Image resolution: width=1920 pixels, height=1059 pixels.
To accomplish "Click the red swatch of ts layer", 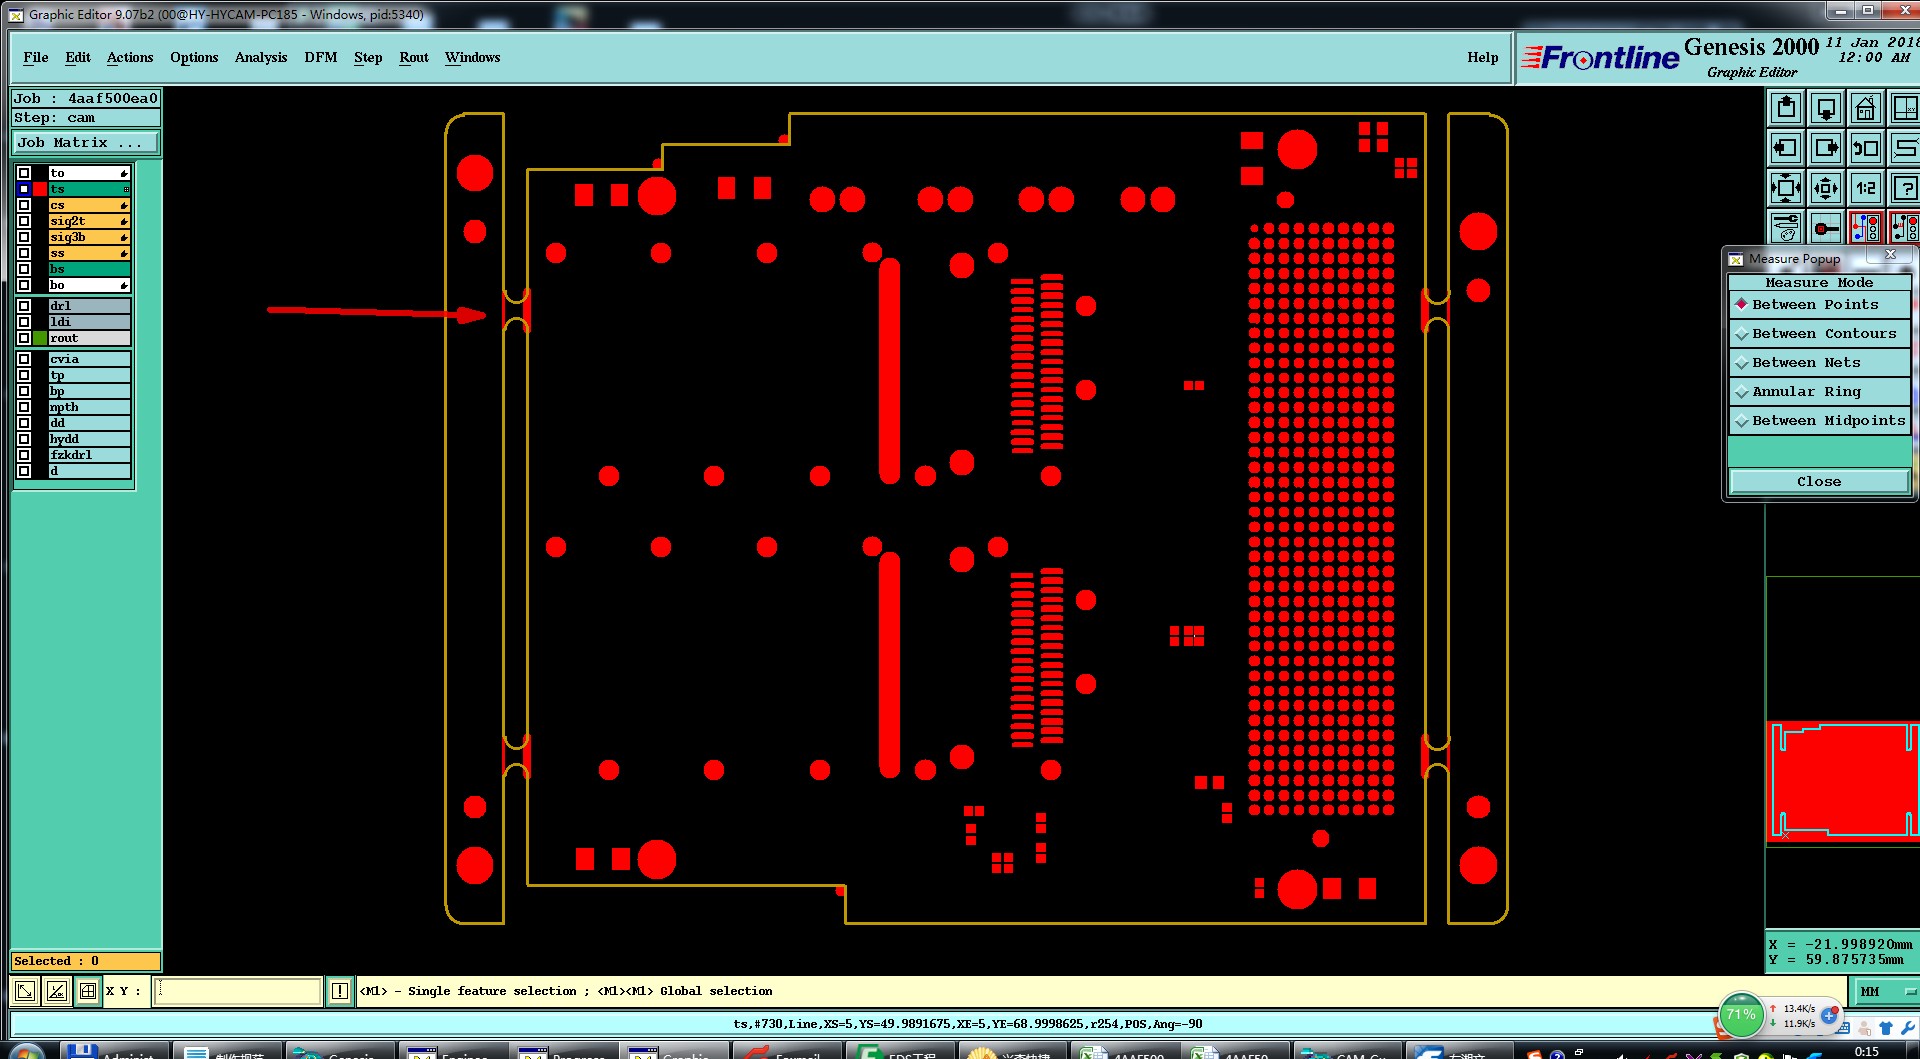I will click(x=40, y=189).
